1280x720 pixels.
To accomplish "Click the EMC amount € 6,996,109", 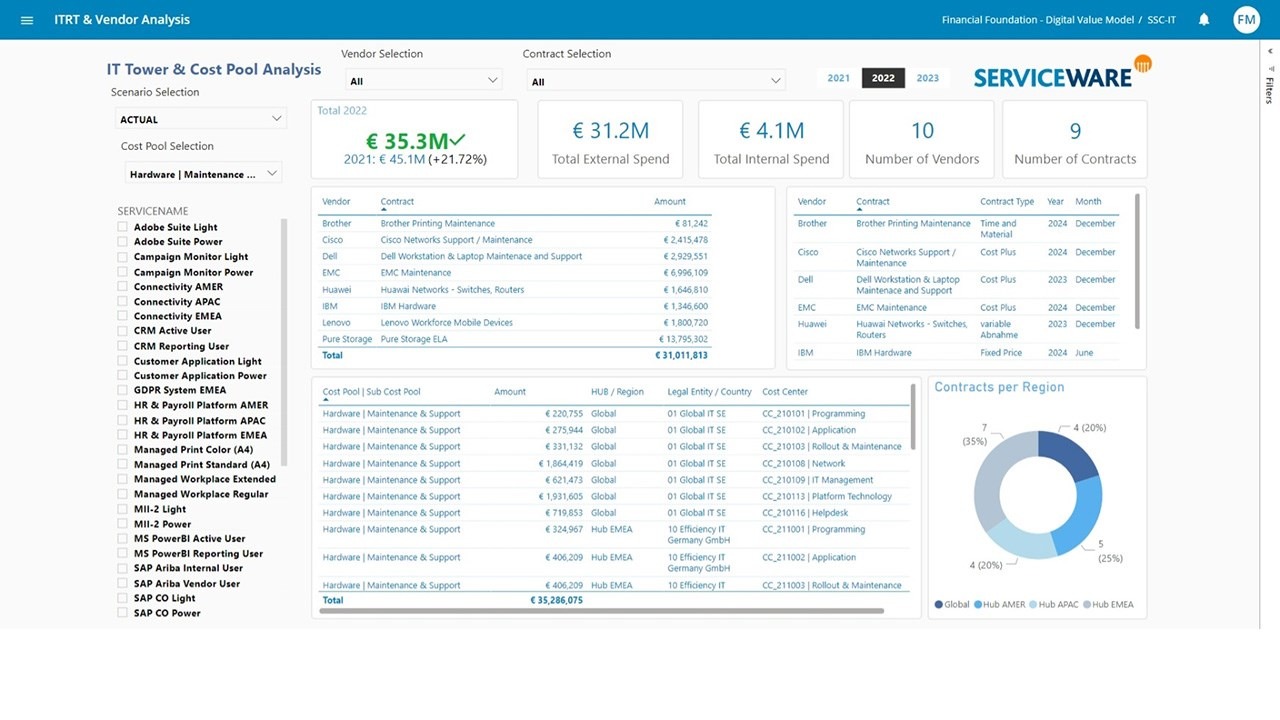I will click(685, 273).
